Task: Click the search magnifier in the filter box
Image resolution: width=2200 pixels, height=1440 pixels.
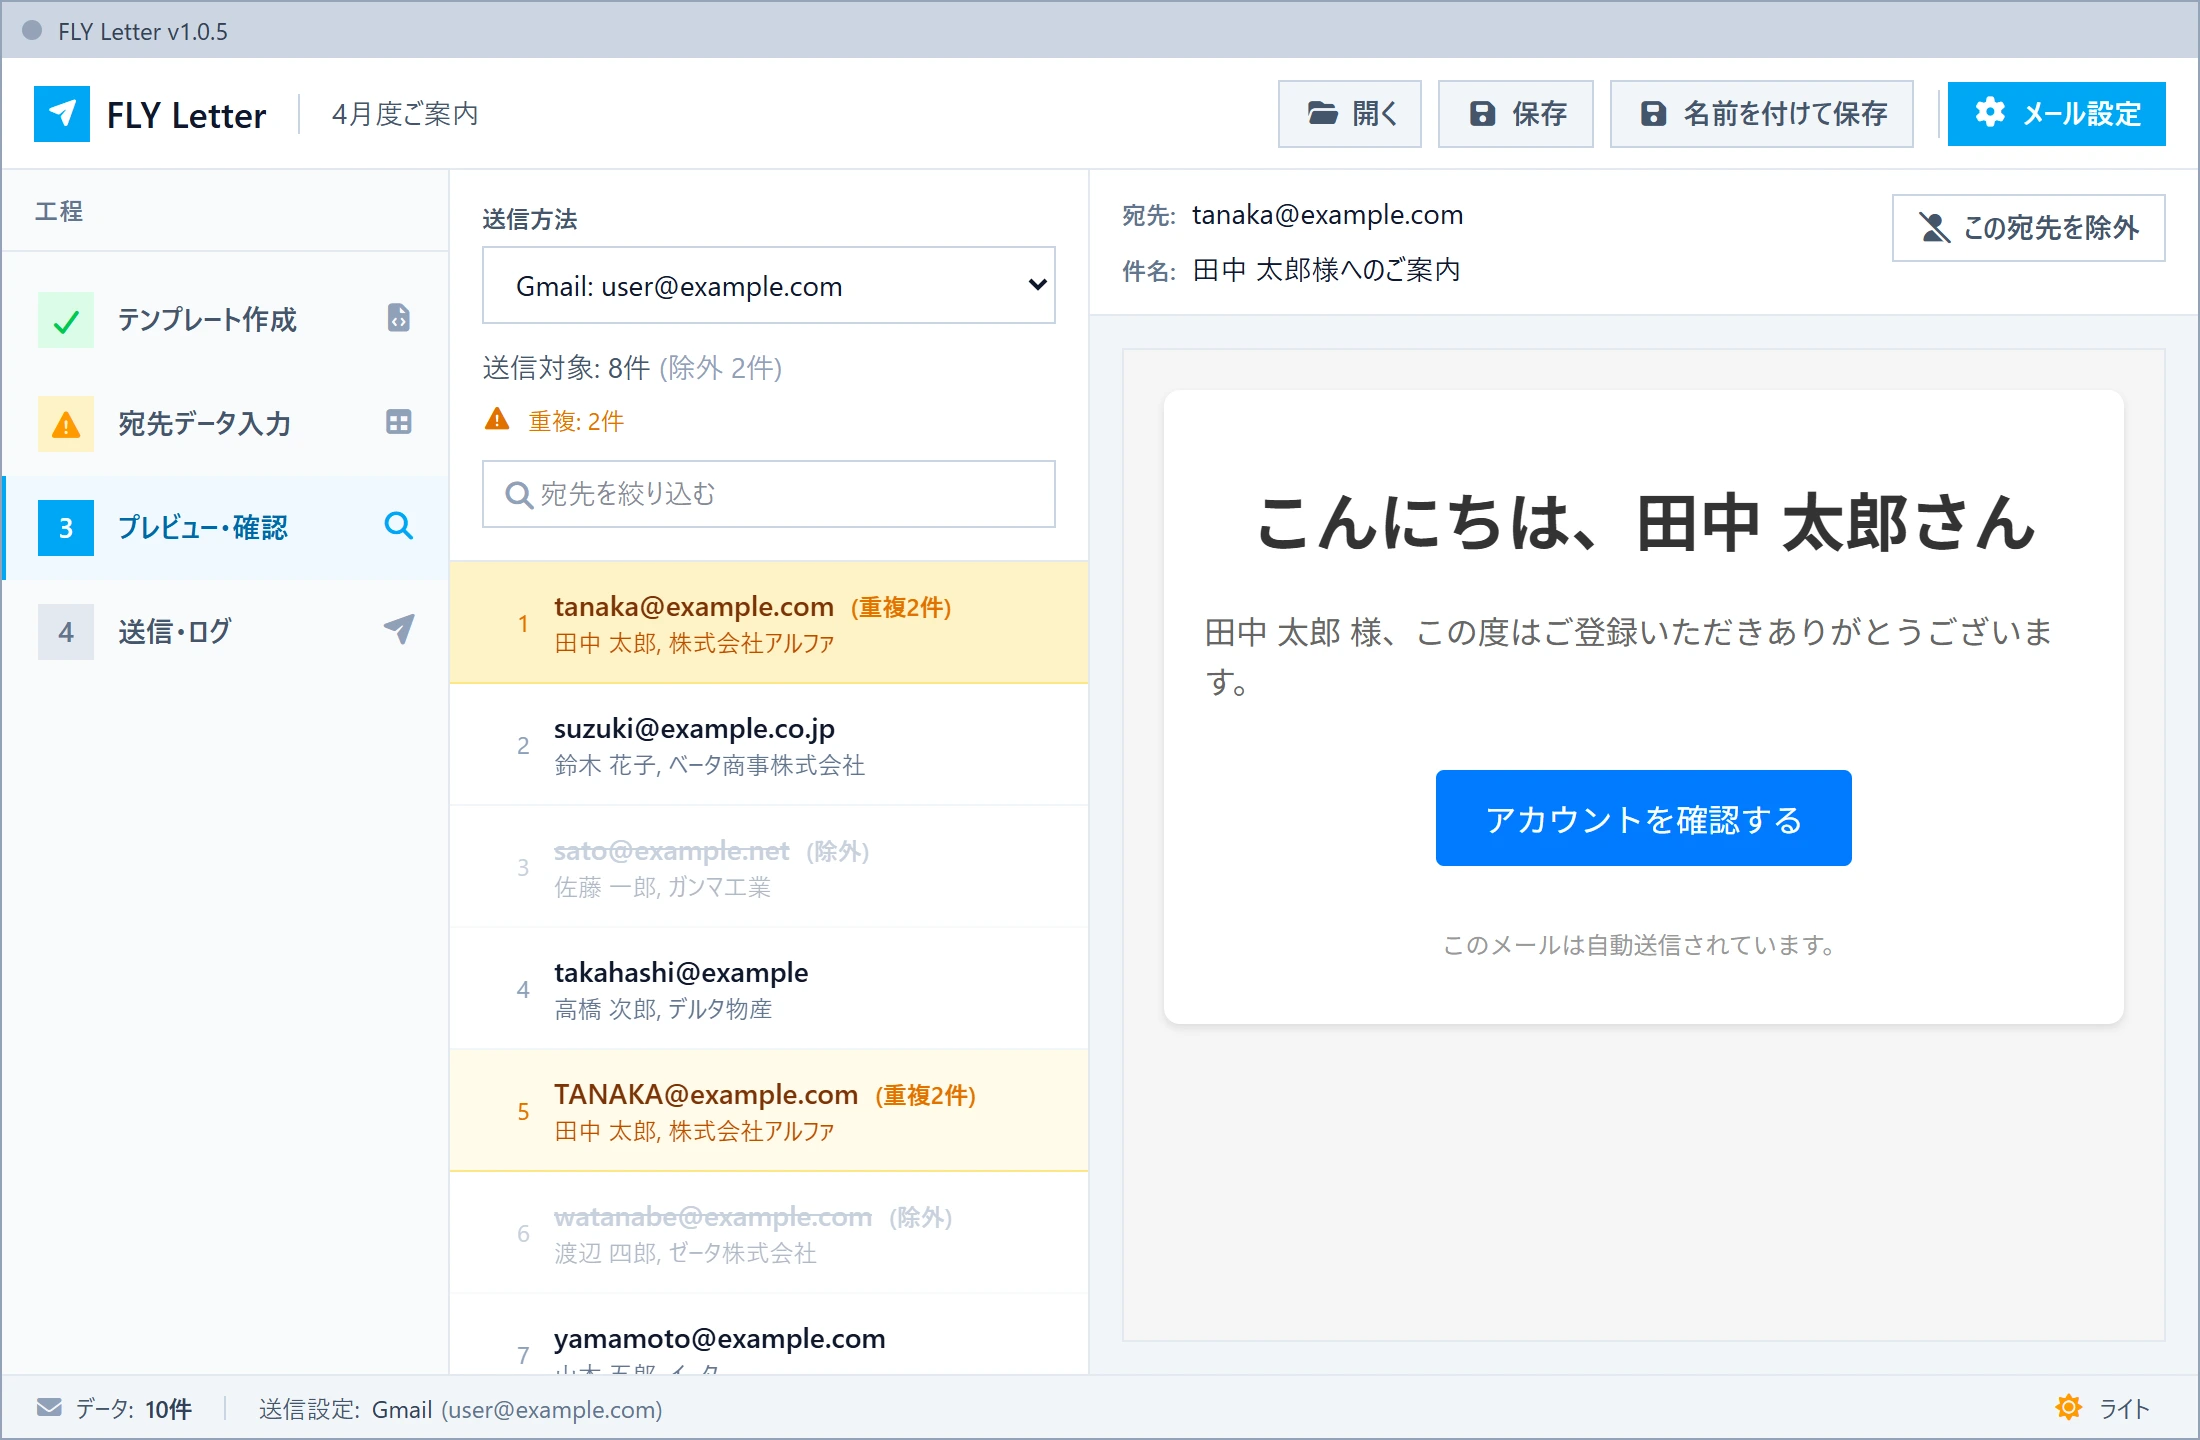Action: pos(518,495)
